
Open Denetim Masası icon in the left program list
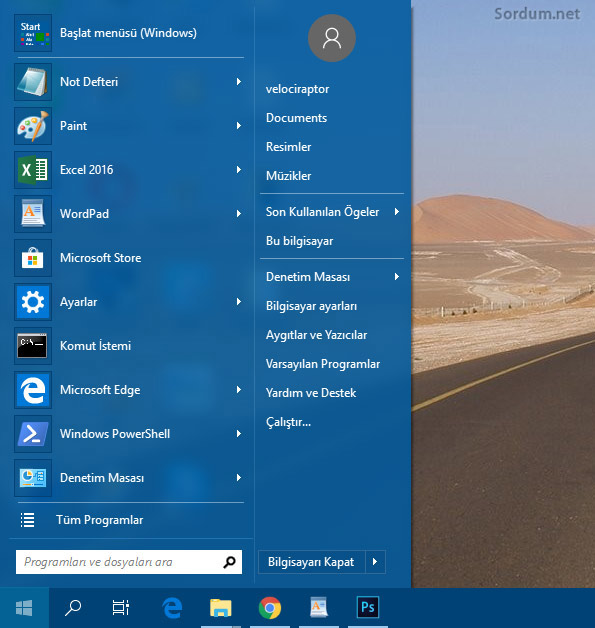[33, 478]
